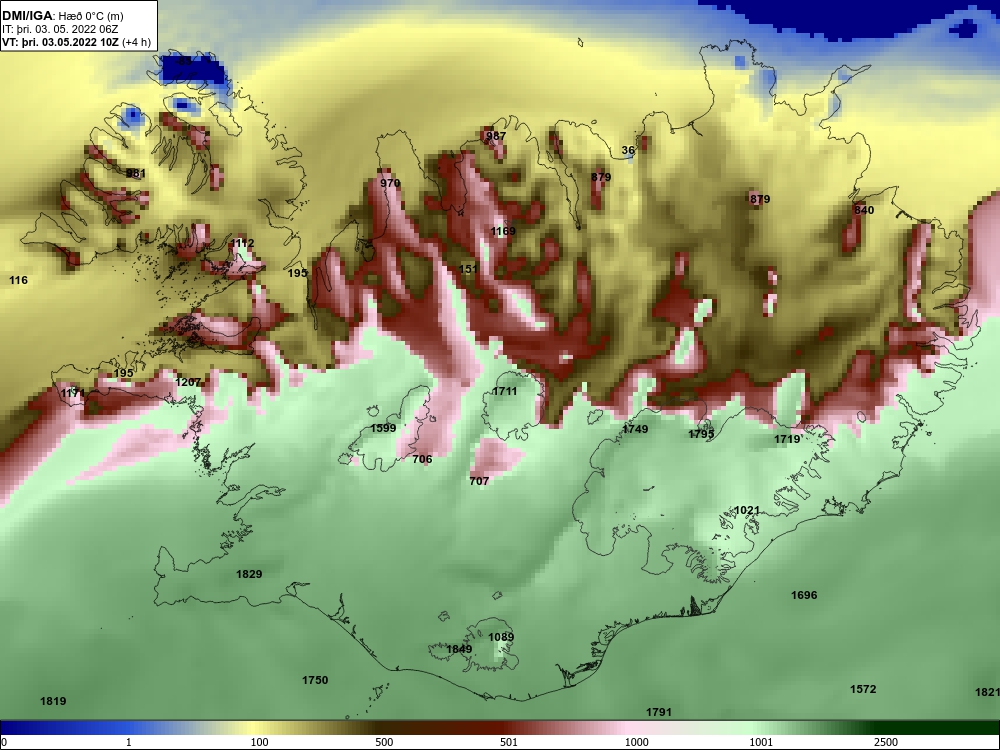The height and width of the screenshot is (750, 1000).
Task: Click the map value 1696
Action: click(x=804, y=595)
